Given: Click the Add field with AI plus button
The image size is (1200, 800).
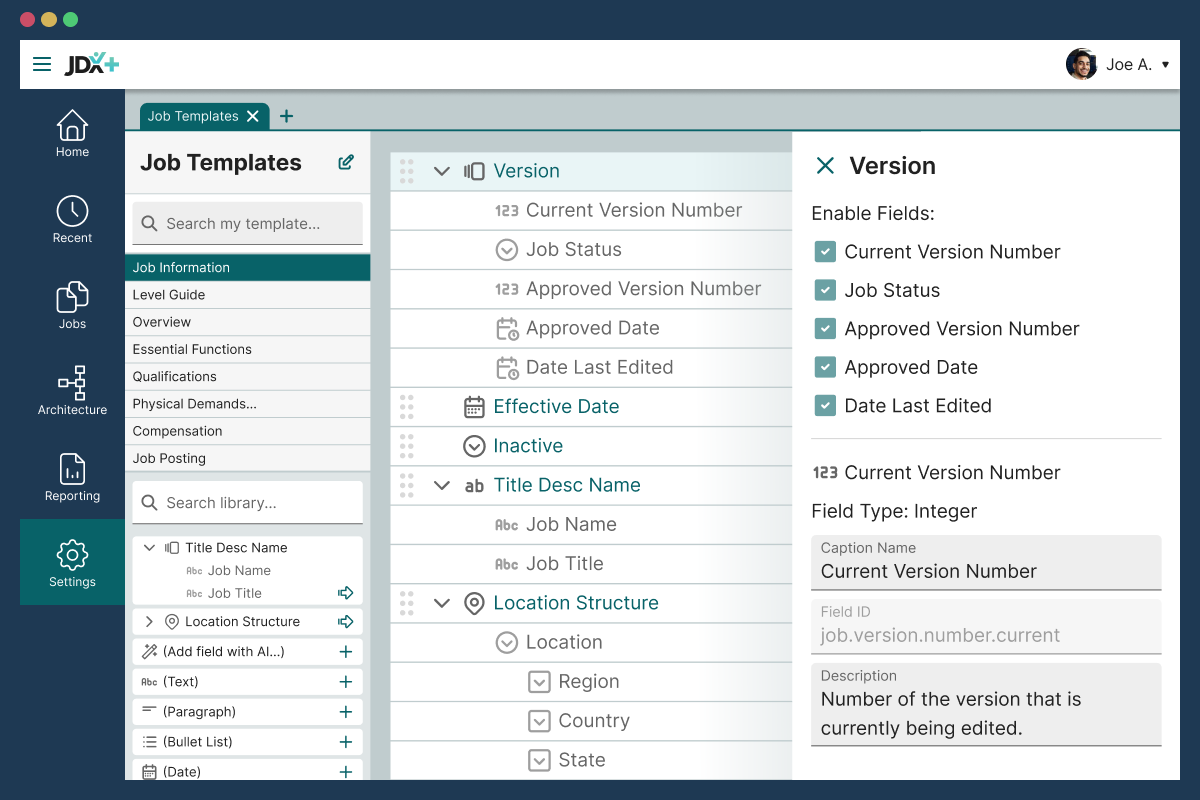Looking at the screenshot, I should pos(346,652).
